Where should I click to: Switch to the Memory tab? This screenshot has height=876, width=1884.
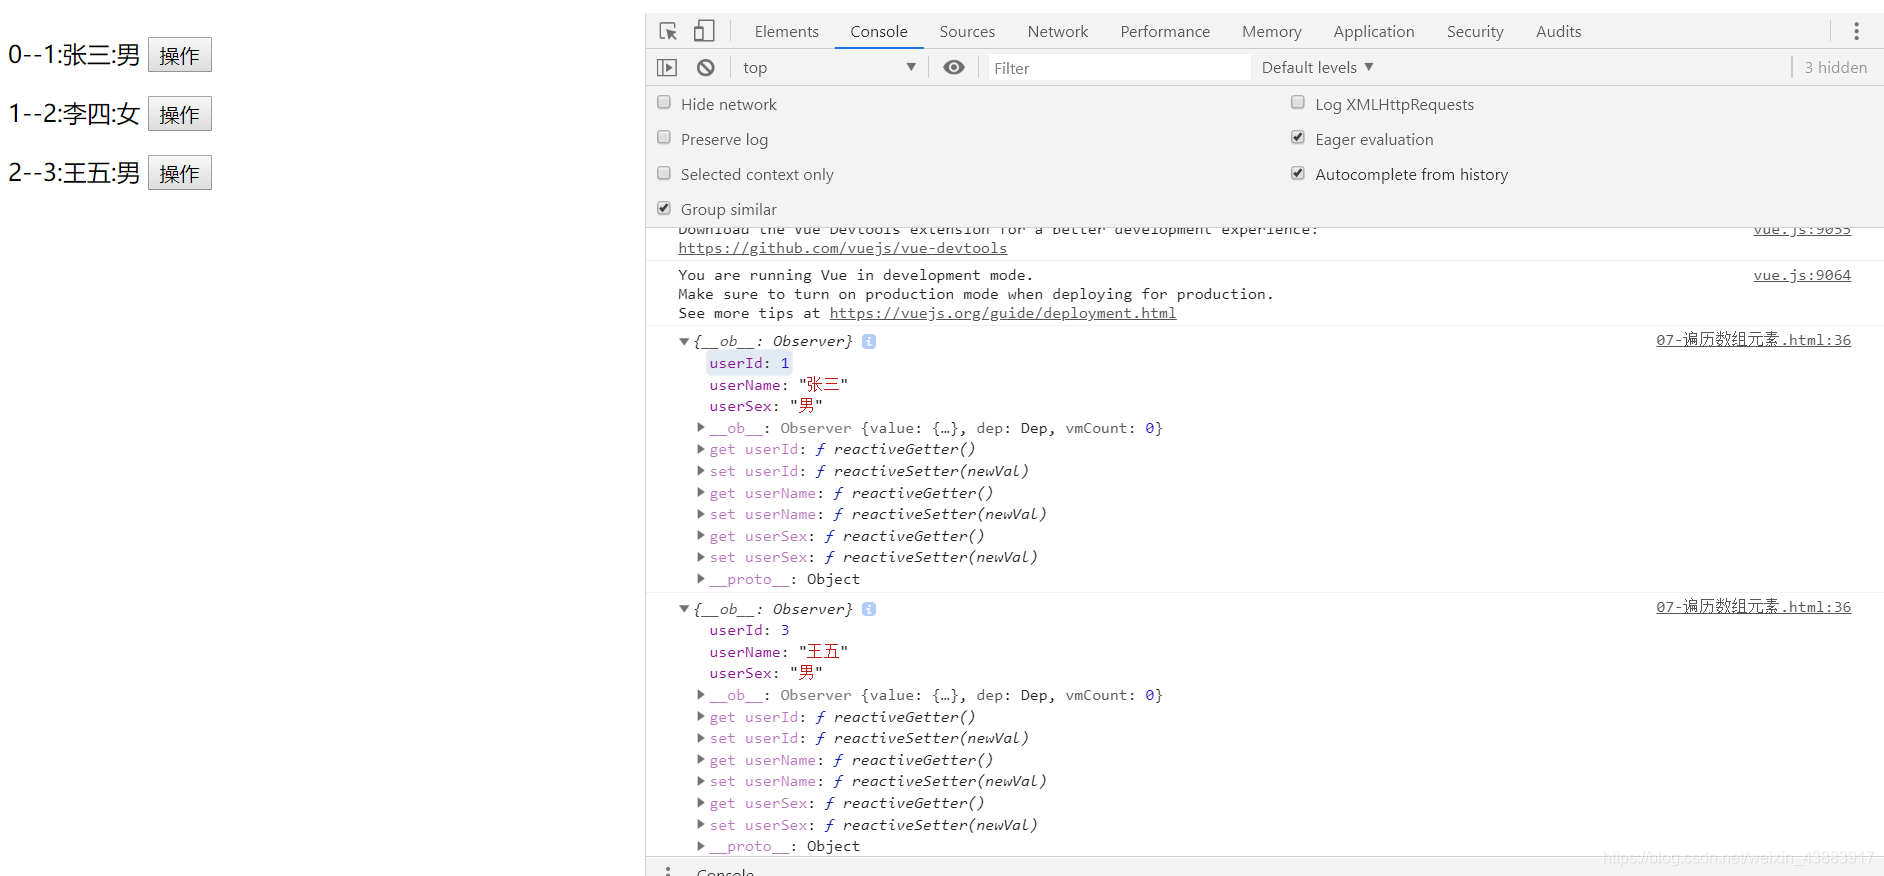1271,31
